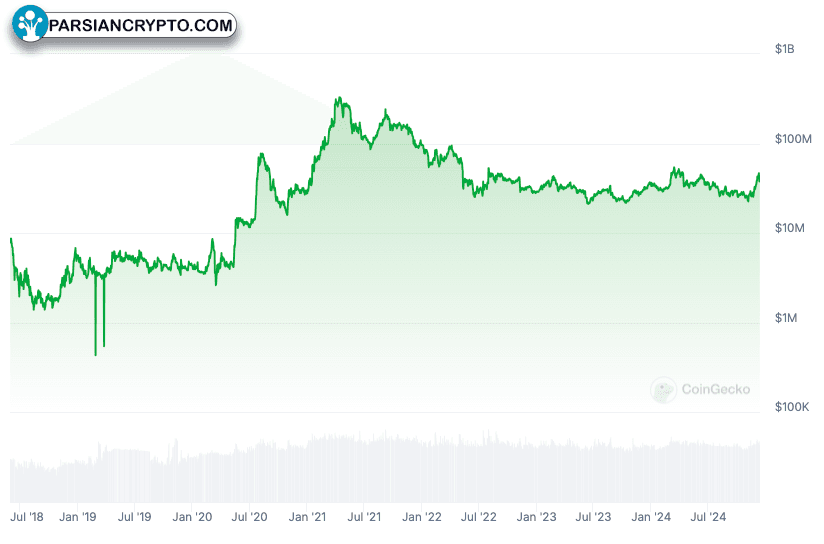Click the 2021 all-time peak on chart line
The width and height of the screenshot is (824, 544).
339,98
